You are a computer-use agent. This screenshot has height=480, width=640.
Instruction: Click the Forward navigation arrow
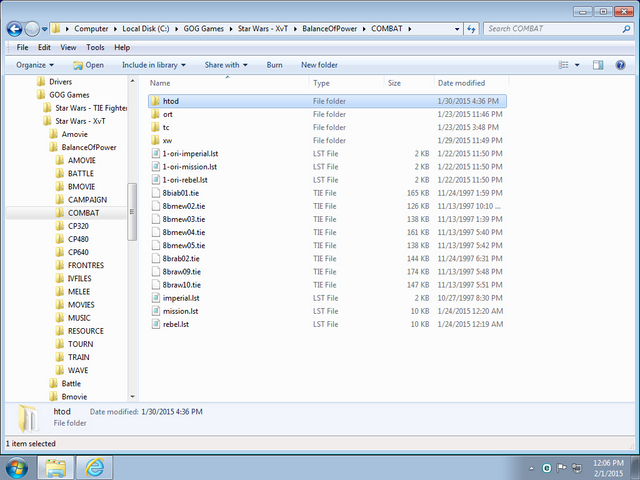point(32,29)
